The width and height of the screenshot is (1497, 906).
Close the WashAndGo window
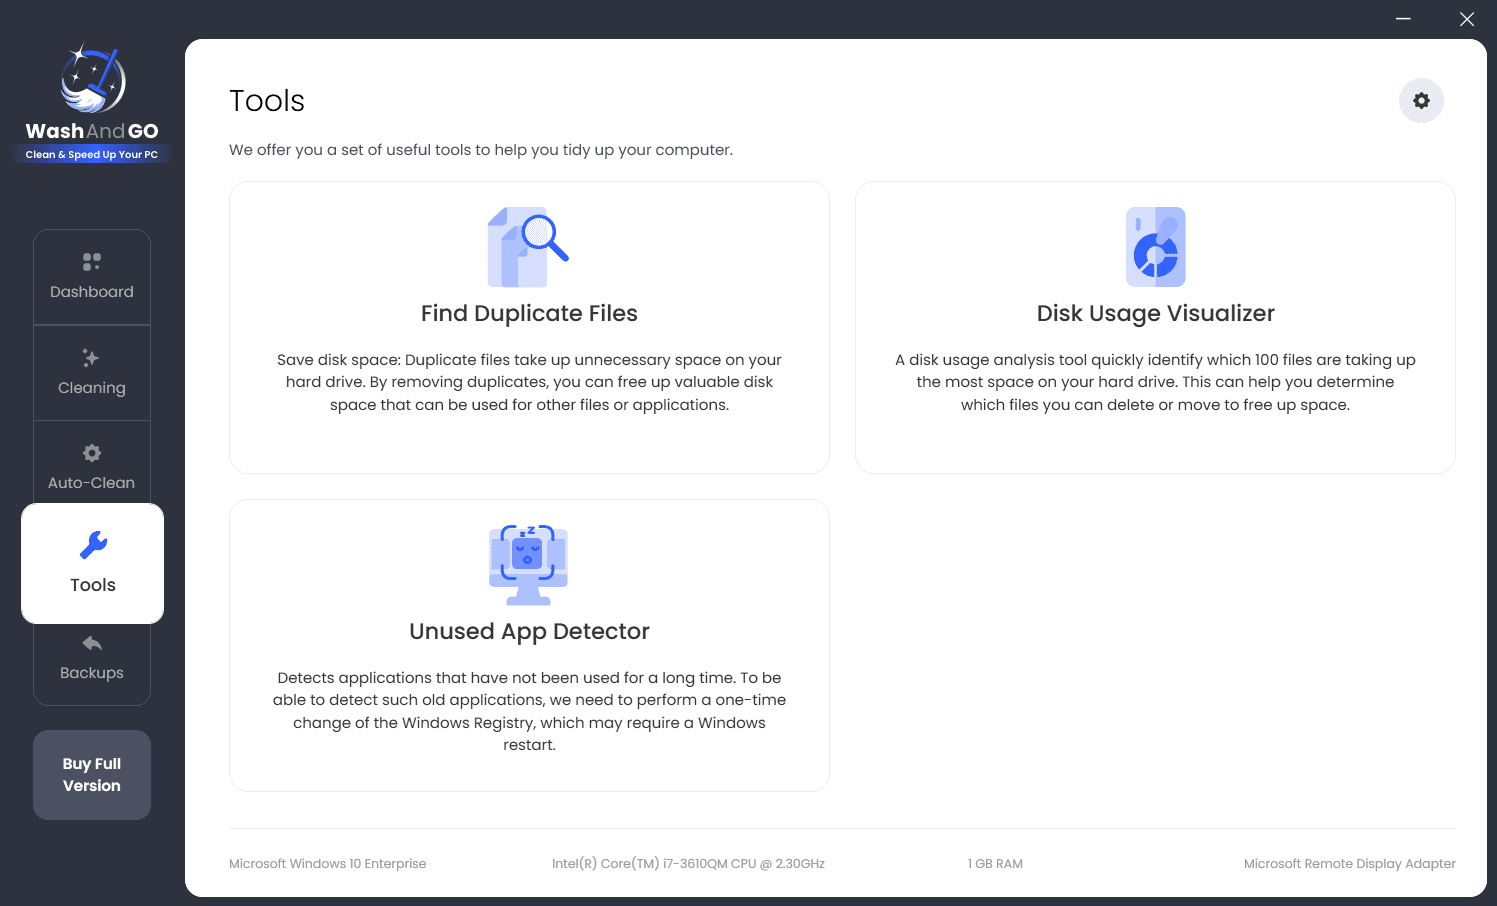click(1467, 19)
